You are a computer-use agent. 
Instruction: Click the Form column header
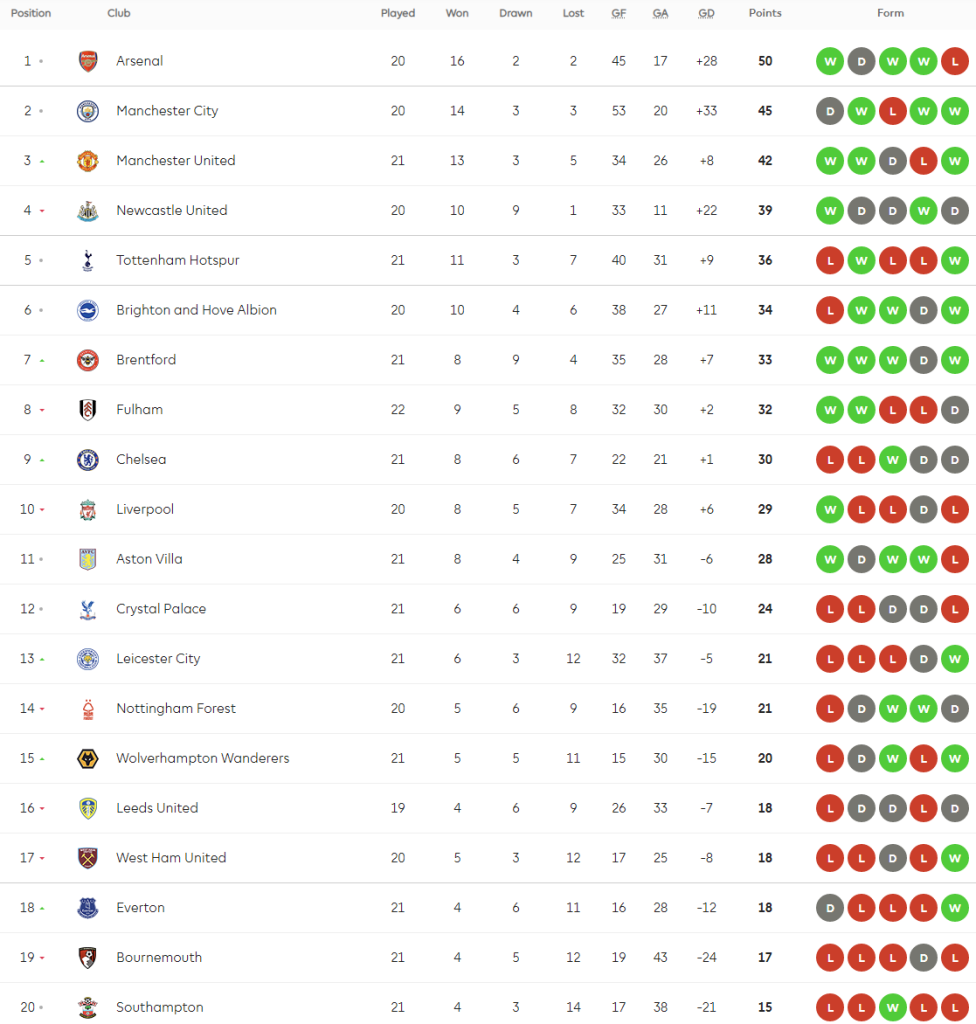[890, 13]
